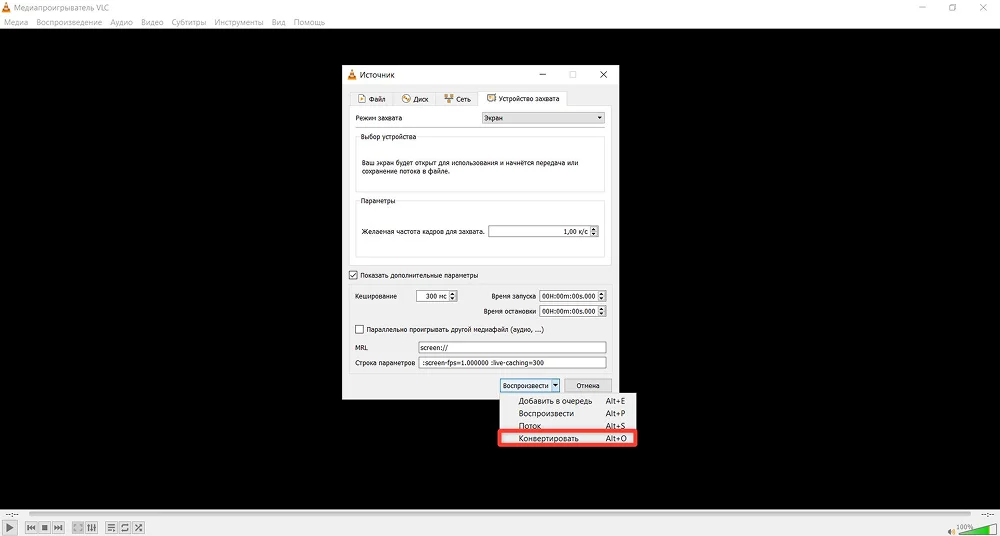This screenshot has width=1000, height=536.
Task: Select 'Конвертировать' from the dropdown menu
Action: (548, 438)
